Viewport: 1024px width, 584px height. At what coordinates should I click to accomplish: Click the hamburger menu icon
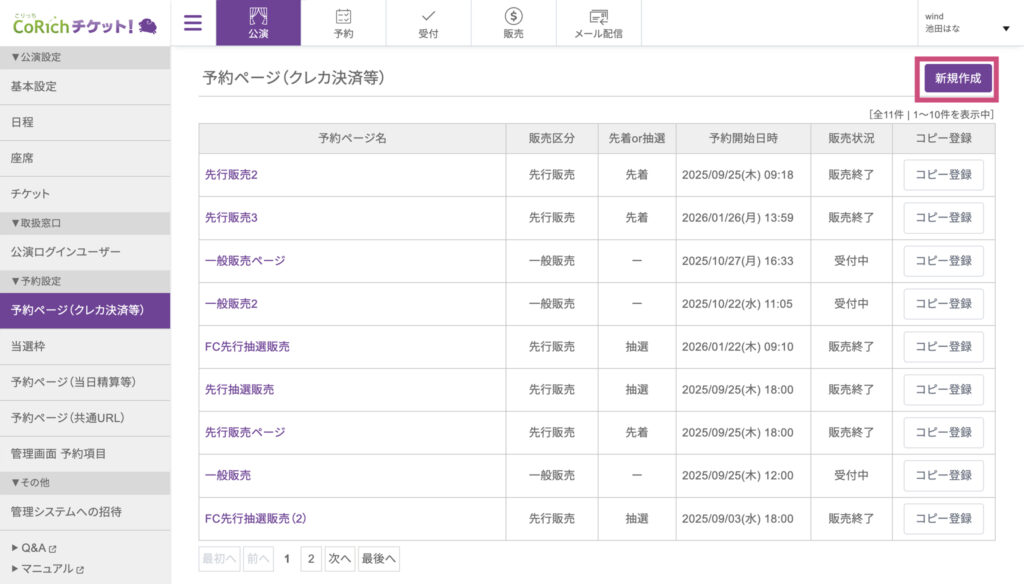193,23
